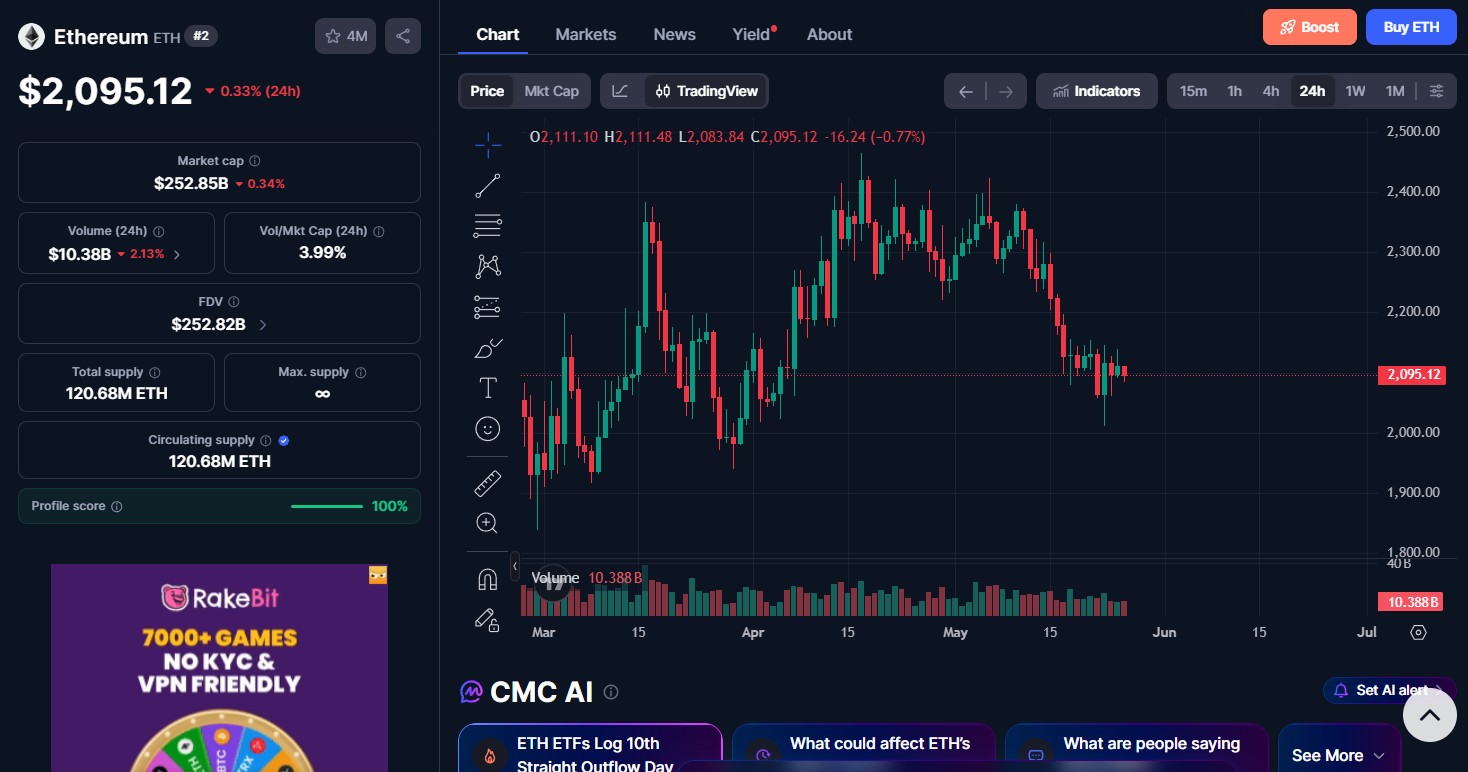Select the trend line drawing tool

(488, 186)
